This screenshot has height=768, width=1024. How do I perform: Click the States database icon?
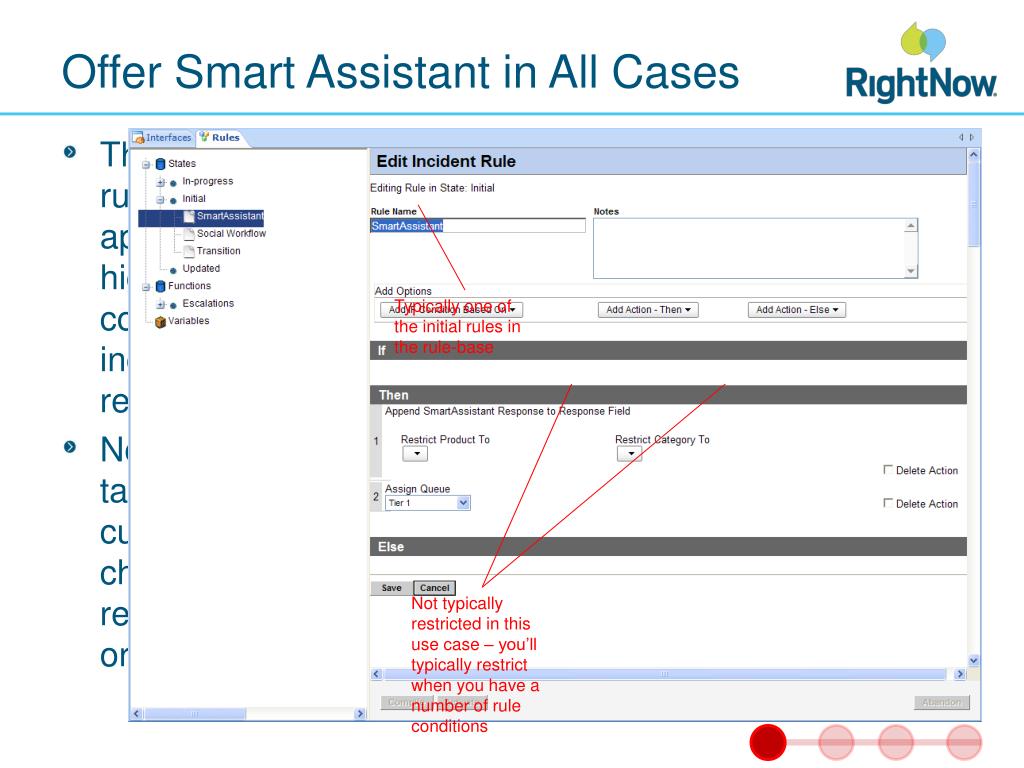point(161,164)
